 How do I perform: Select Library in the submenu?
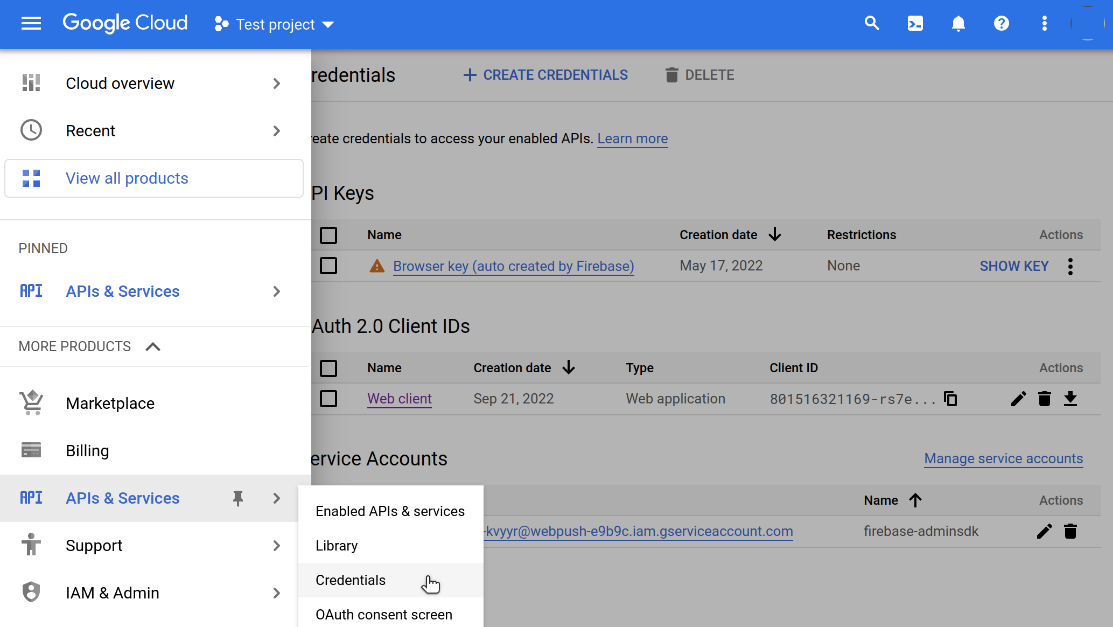click(x=390, y=546)
